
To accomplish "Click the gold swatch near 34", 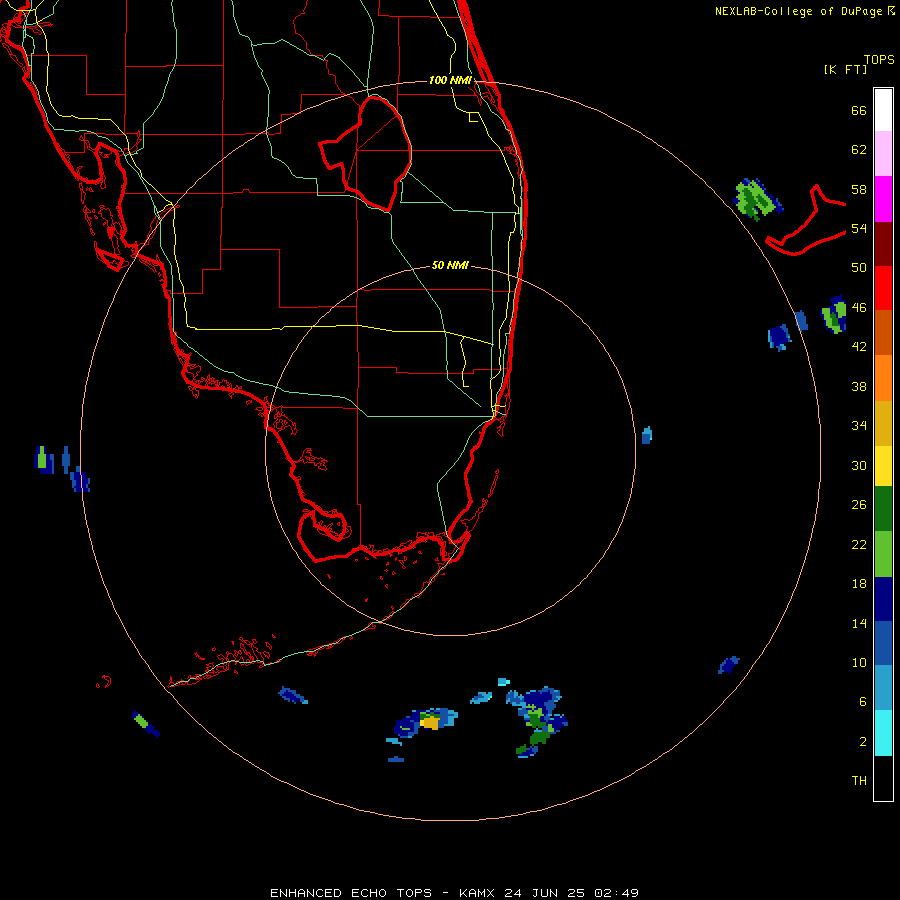I will click(x=883, y=423).
